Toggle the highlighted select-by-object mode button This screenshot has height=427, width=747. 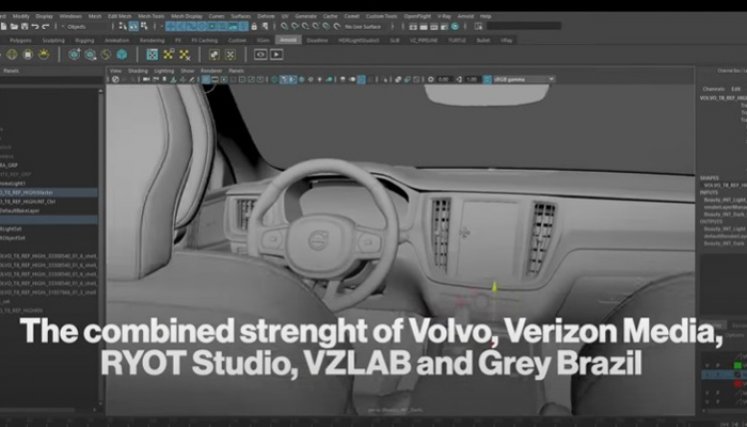(x=134, y=27)
